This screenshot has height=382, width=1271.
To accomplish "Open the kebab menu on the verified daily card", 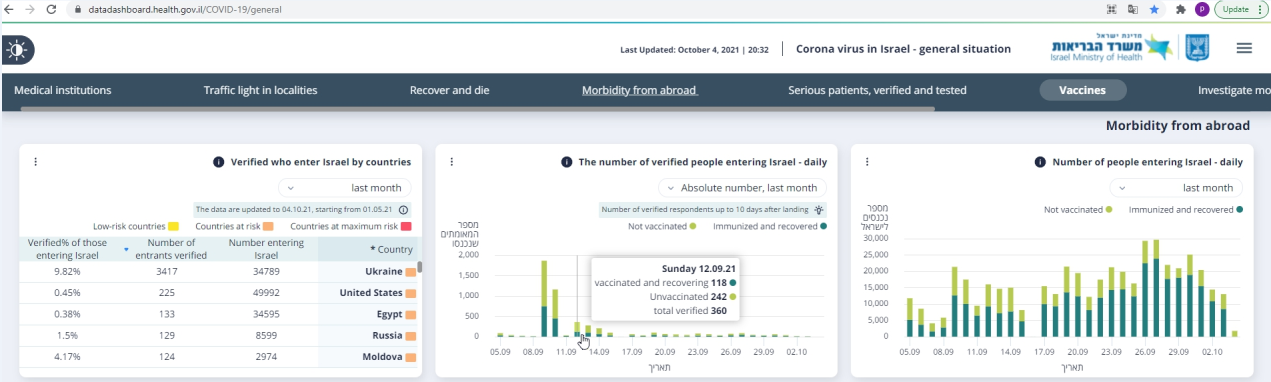I will (451, 161).
